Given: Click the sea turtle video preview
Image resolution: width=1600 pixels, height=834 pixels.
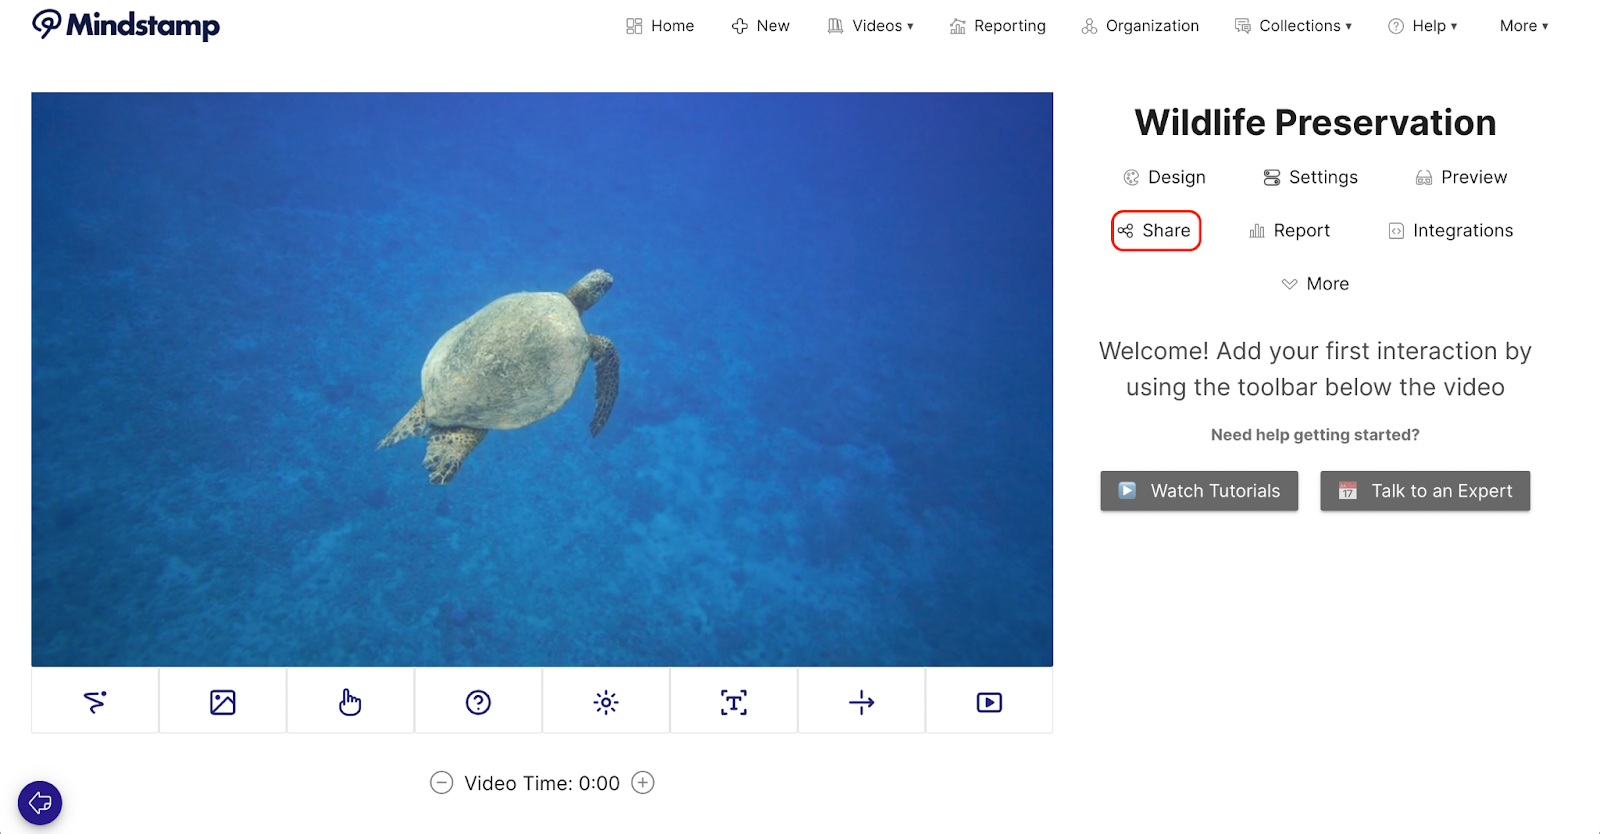Looking at the screenshot, I should pos(542,379).
